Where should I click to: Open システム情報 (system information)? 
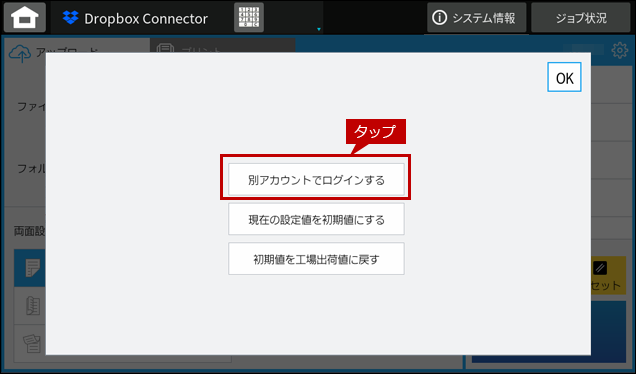click(x=476, y=17)
